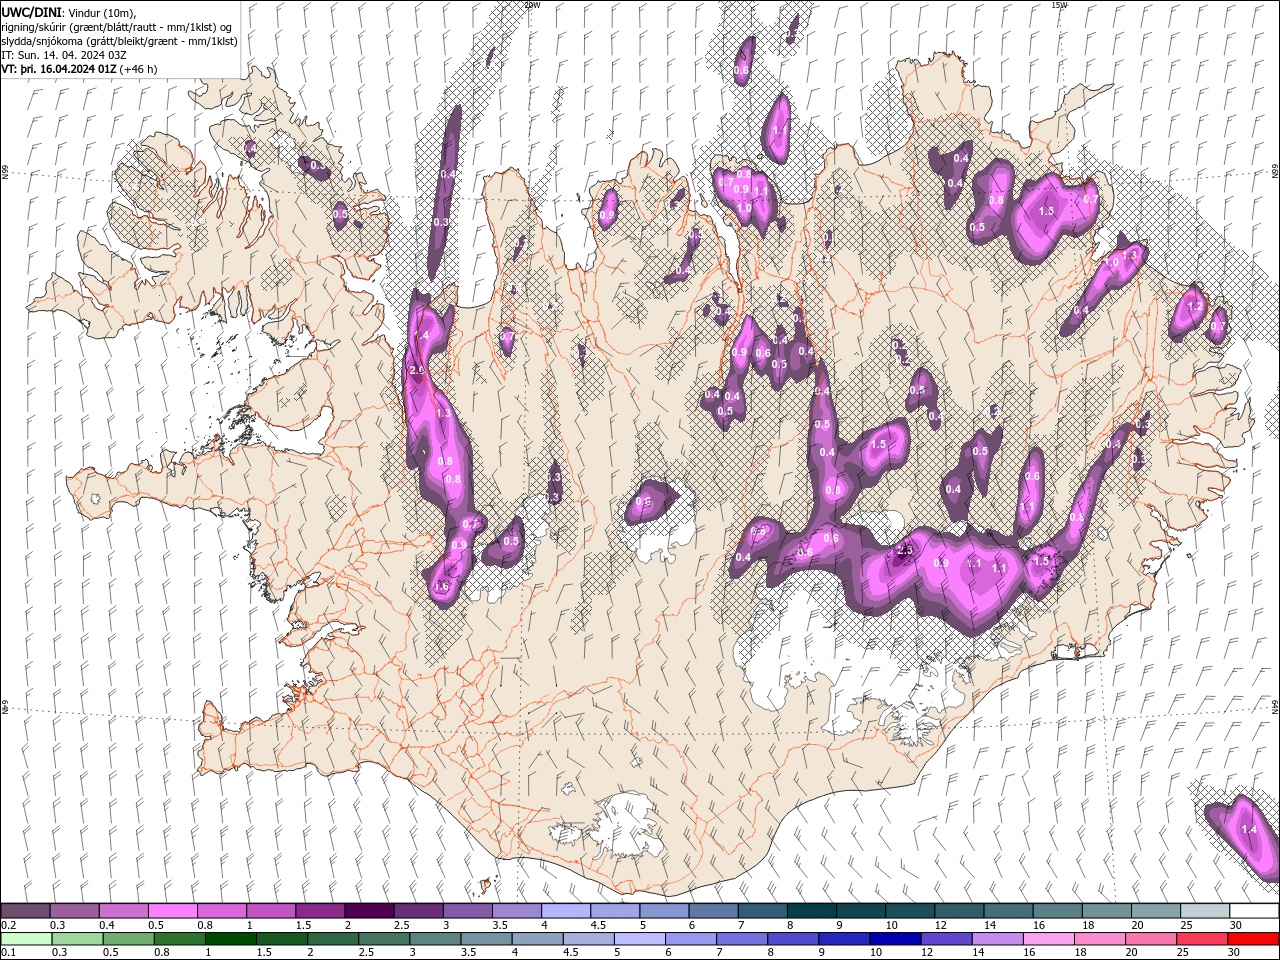Pick the 9–10 dark teal snow legend swatch
1280x960 pixels.
(860, 911)
